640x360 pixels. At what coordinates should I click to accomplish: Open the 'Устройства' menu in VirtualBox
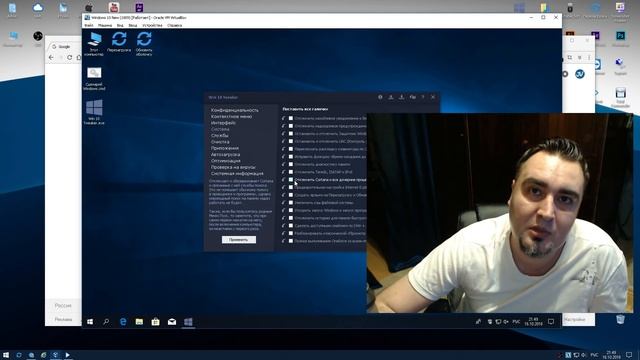tap(152, 25)
